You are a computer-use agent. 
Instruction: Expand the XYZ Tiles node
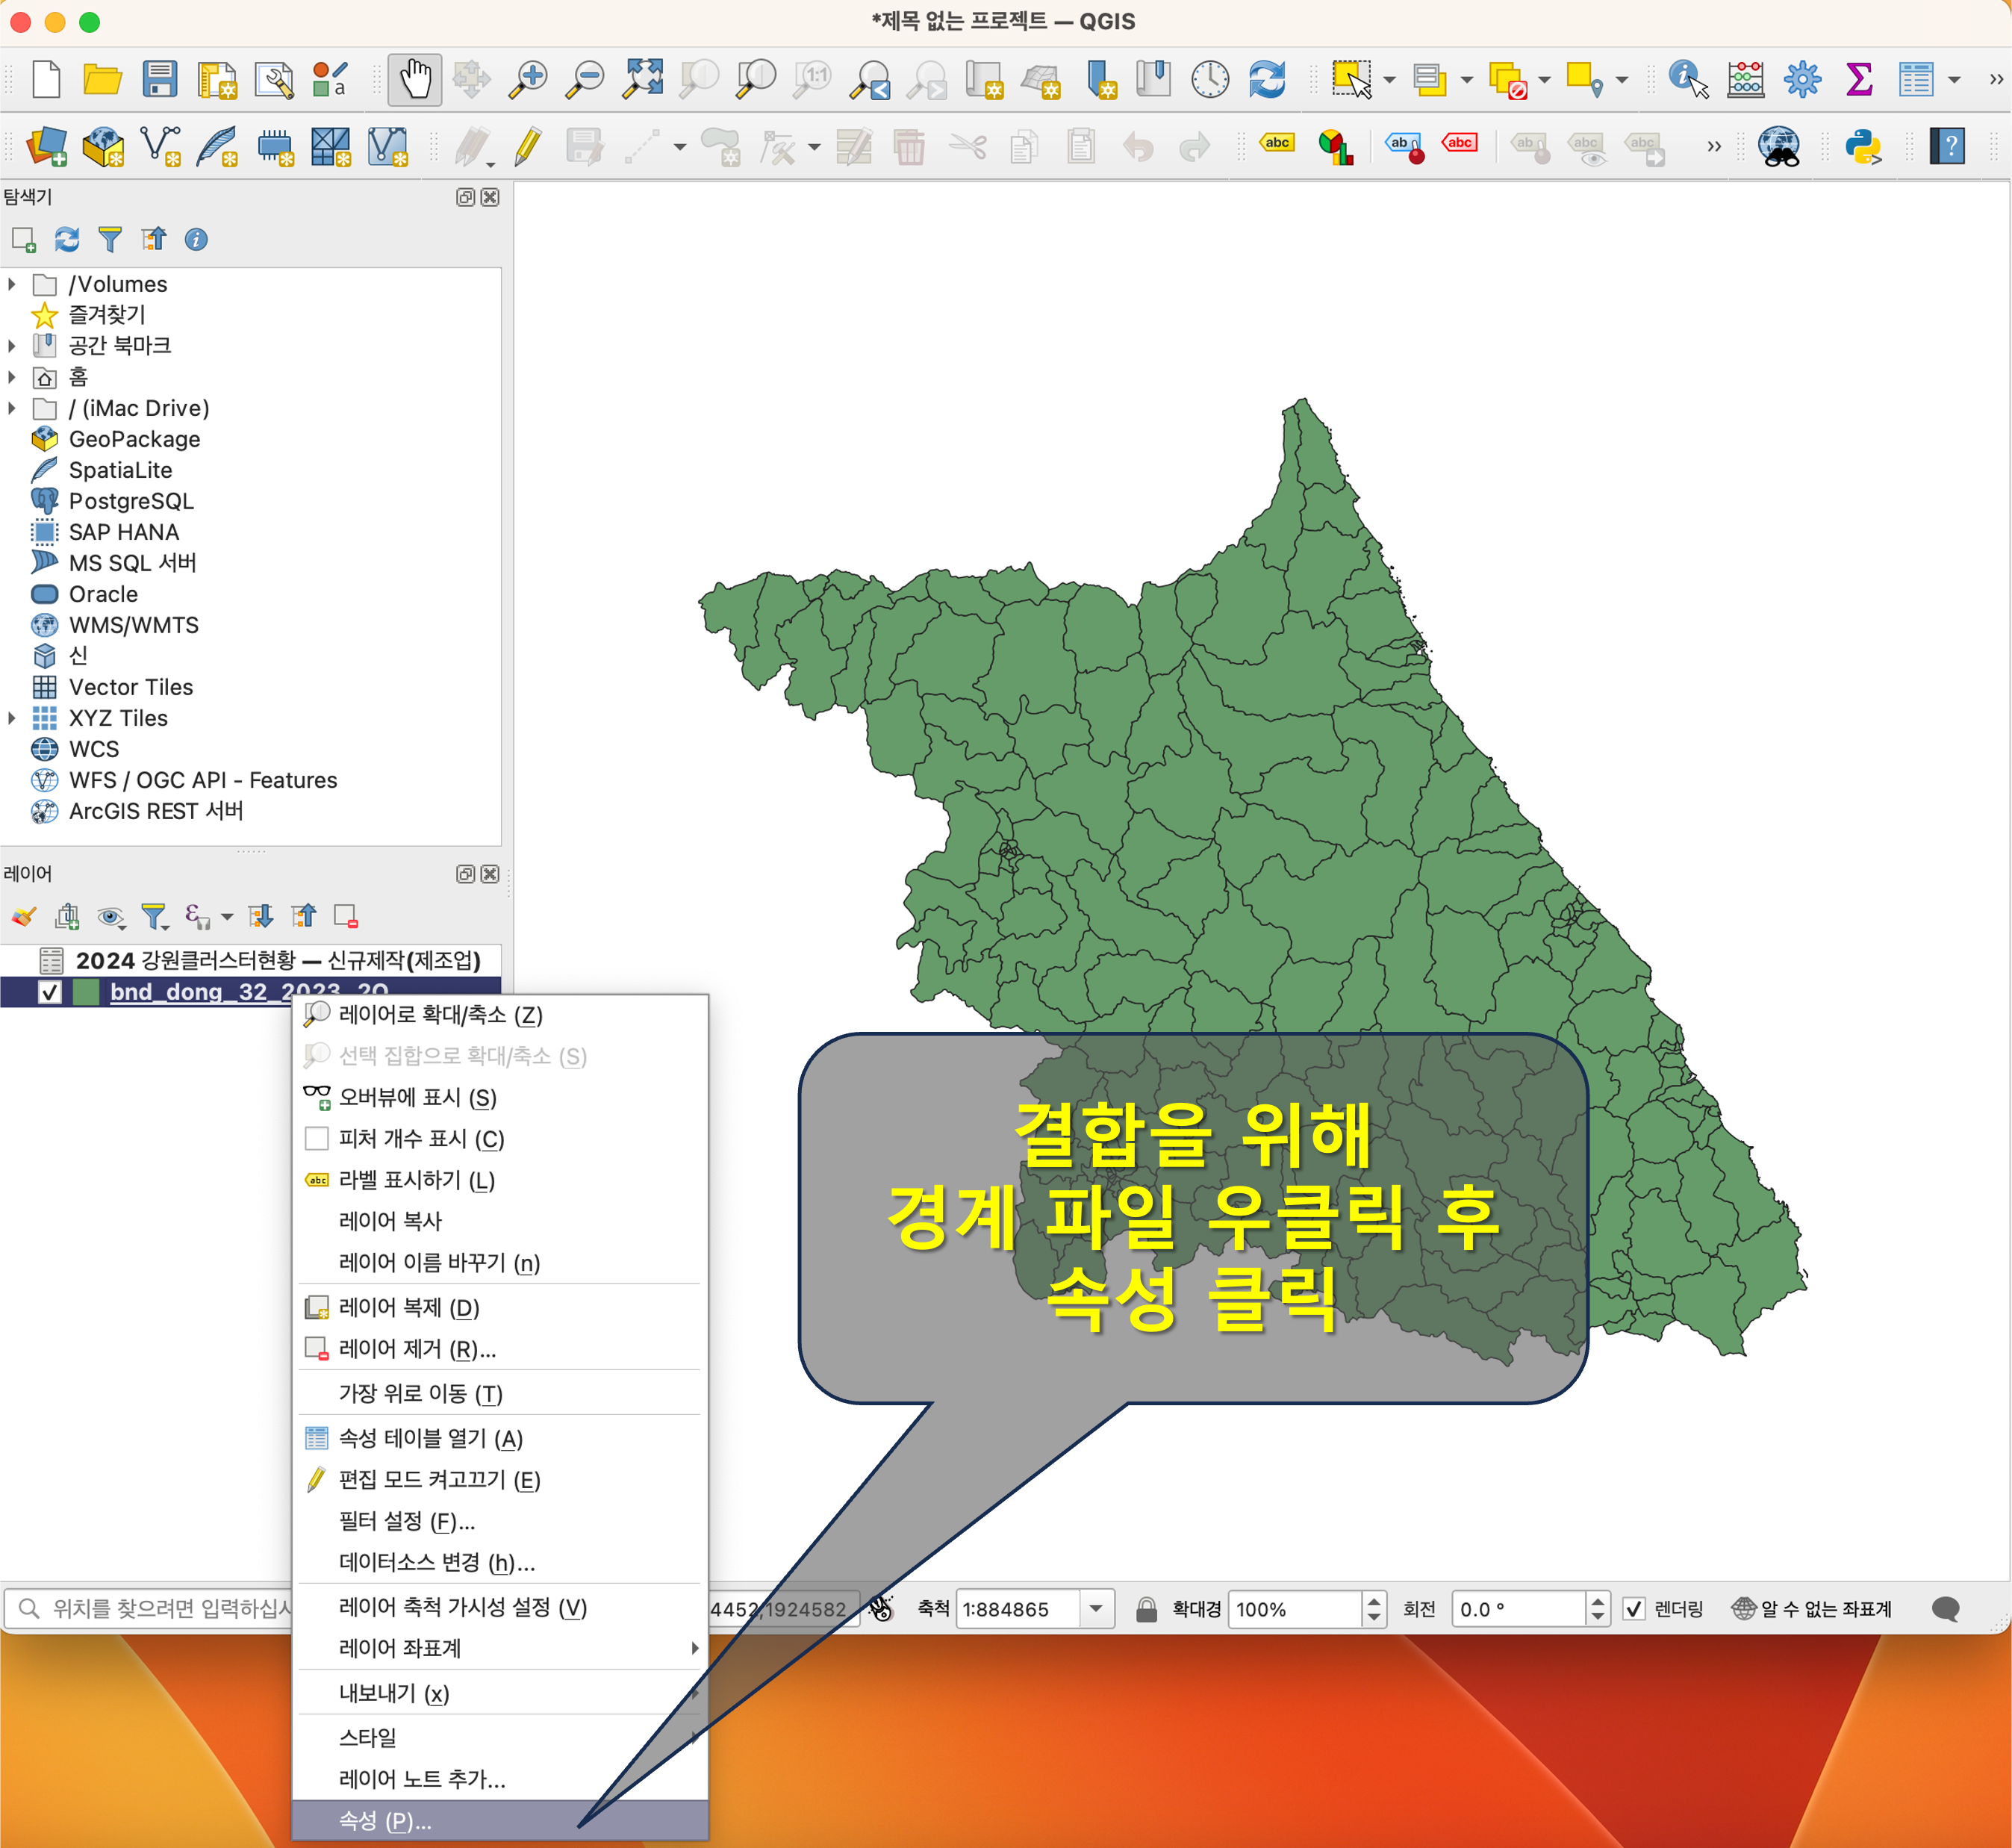click(x=12, y=718)
